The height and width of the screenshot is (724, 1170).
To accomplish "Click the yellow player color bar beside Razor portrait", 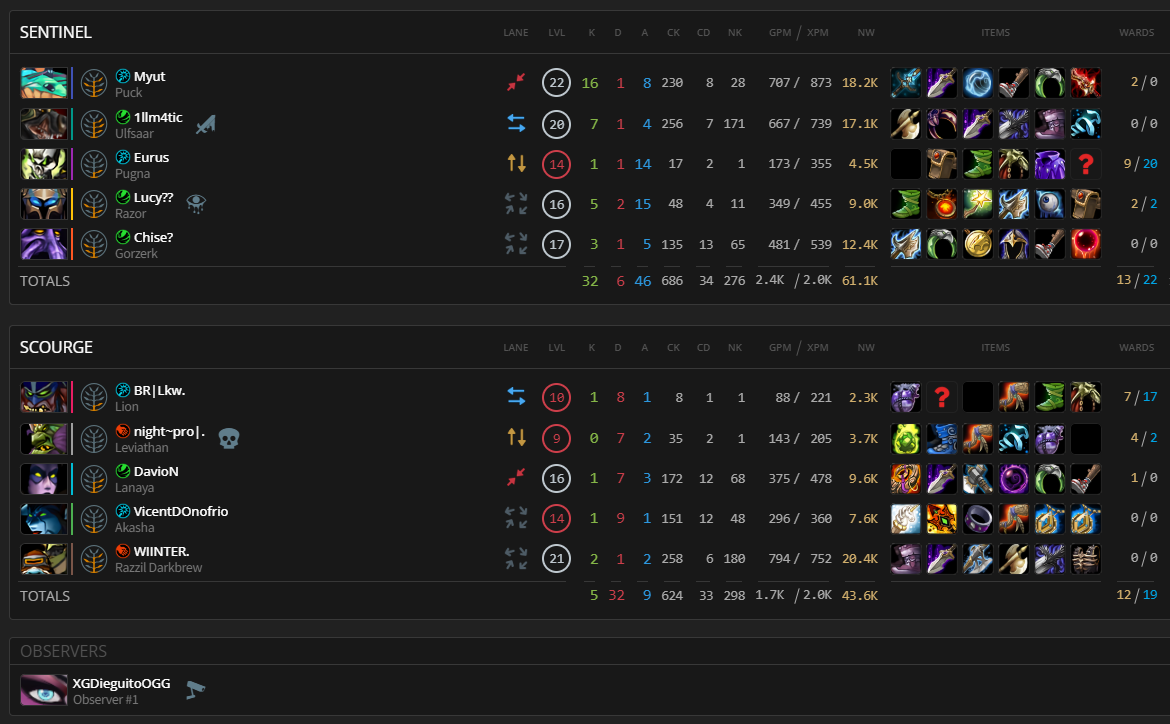I will click(x=72, y=204).
